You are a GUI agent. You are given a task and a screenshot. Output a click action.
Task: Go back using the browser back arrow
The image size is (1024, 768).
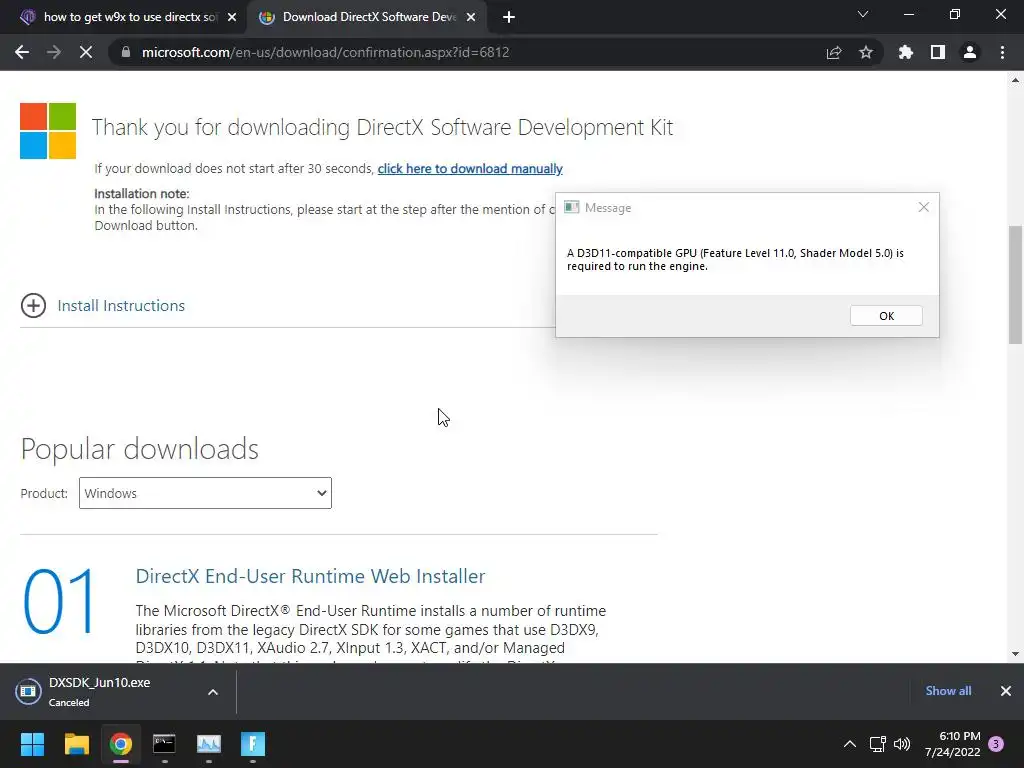point(22,52)
